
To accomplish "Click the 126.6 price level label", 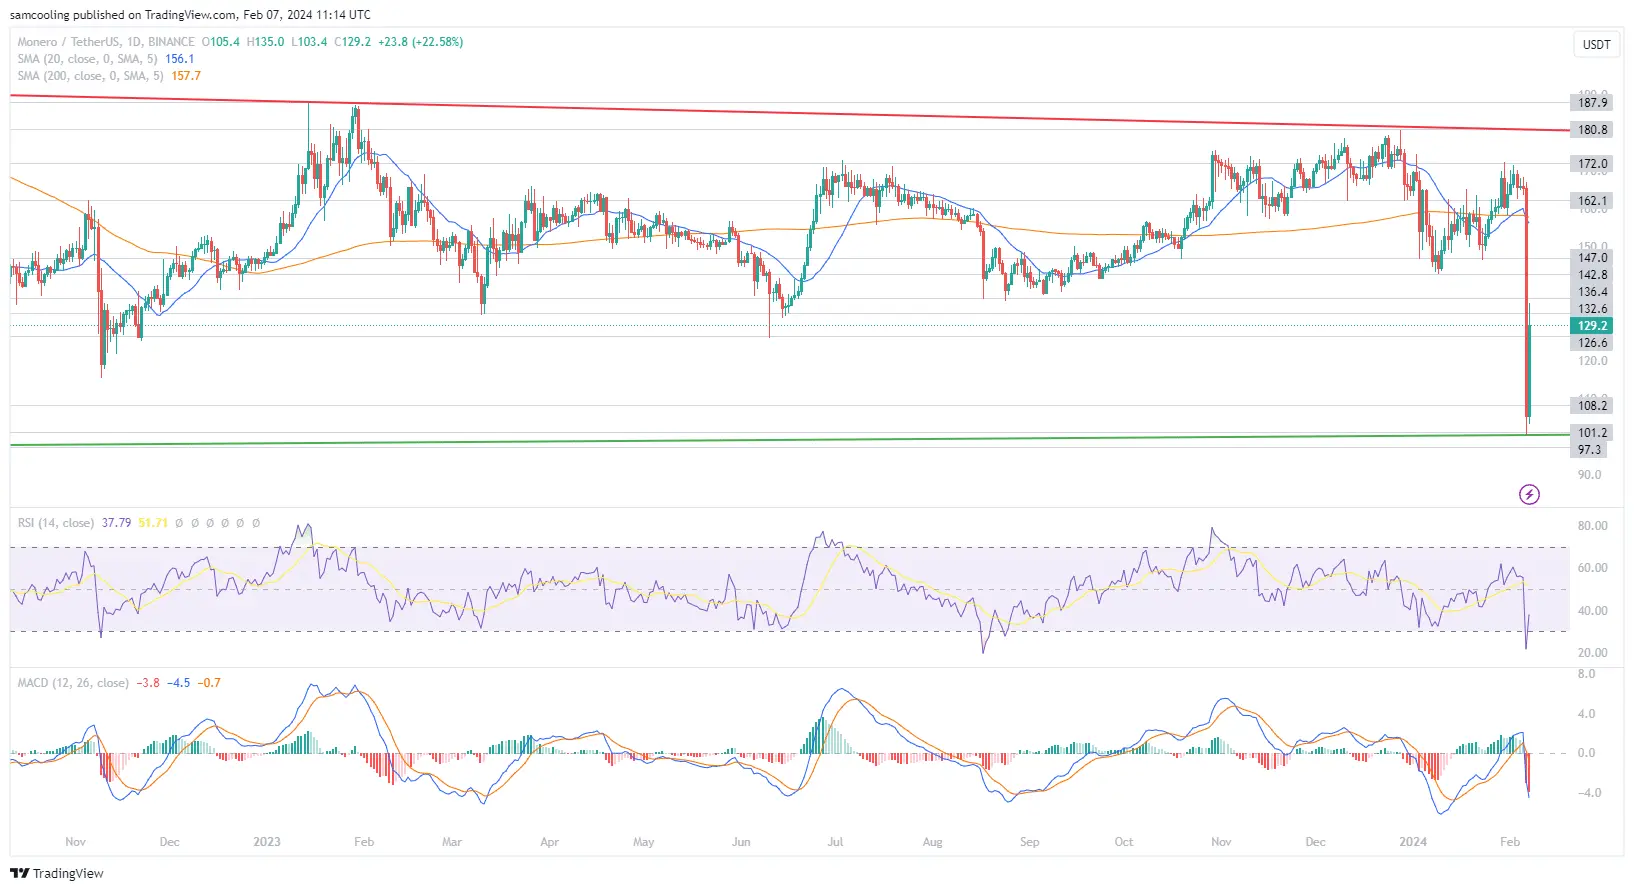I will pos(1592,343).
